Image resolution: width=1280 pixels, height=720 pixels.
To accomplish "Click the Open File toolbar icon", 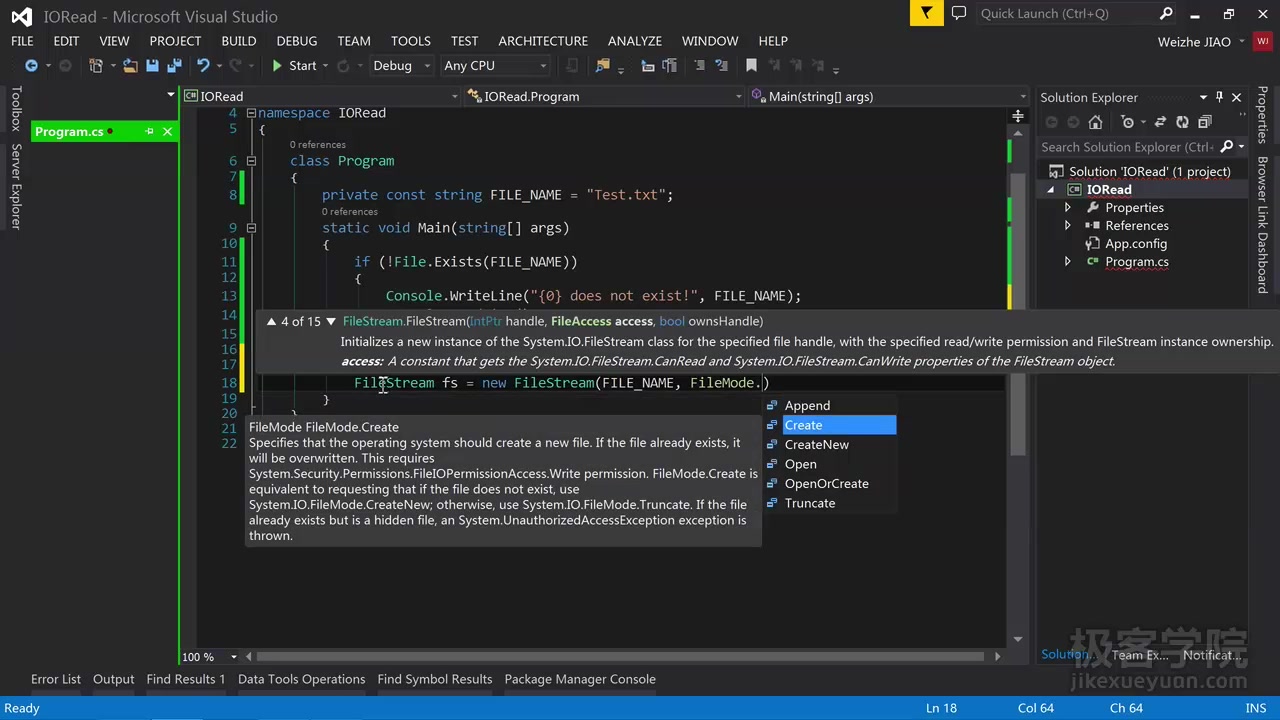I will coord(131,66).
